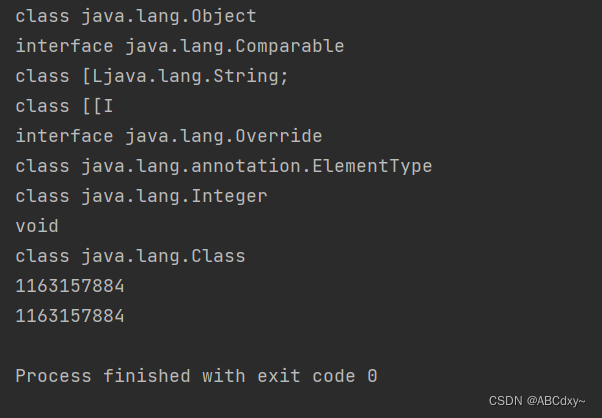Click the word 'ElementType' in the output
Viewport: 602px width, 418px height.
click(372, 167)
